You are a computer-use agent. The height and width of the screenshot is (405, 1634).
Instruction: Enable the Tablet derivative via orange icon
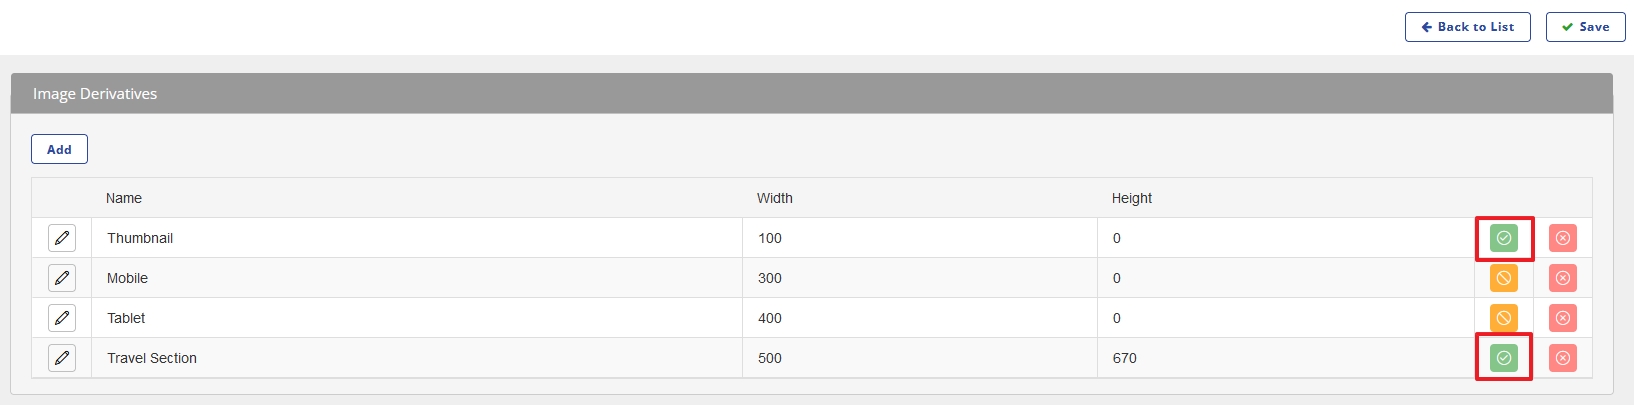coord(1503,318)
